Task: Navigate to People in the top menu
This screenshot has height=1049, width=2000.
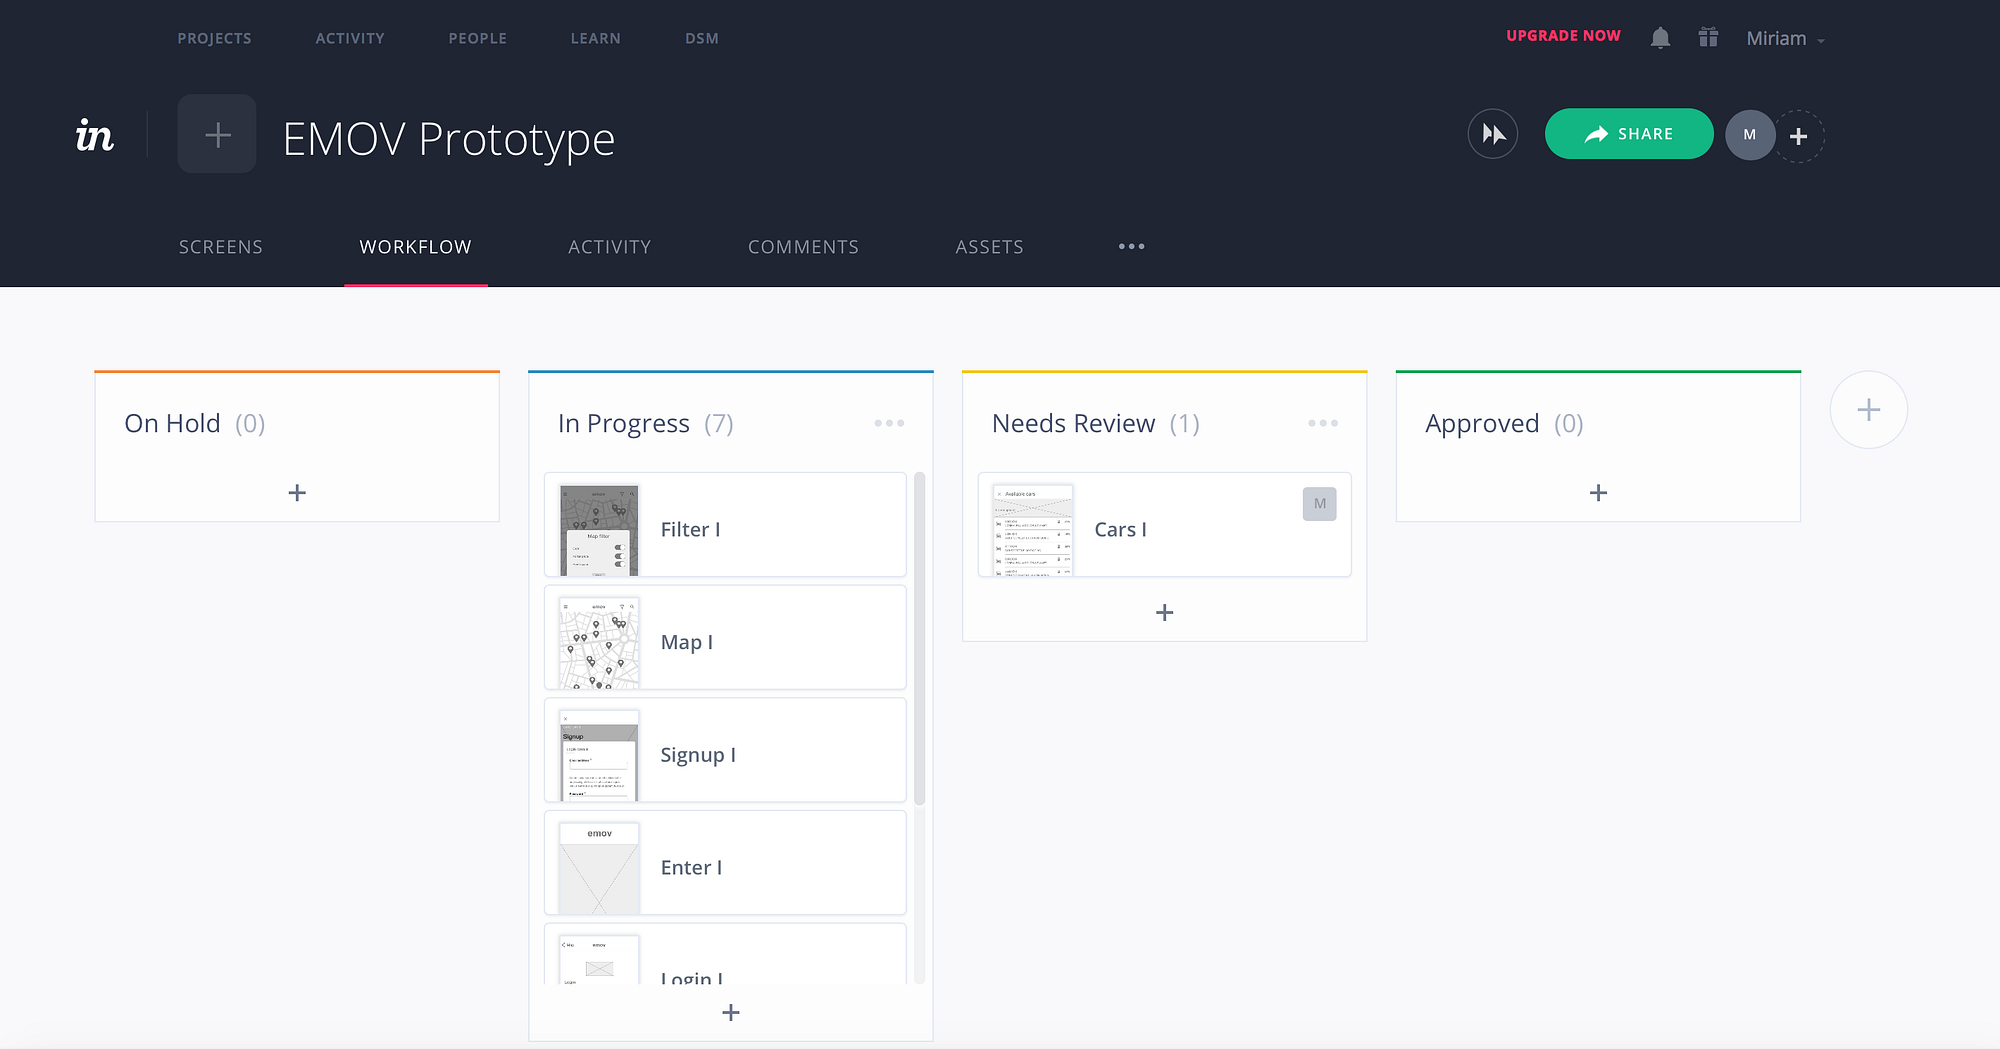Action: [477, 38]
